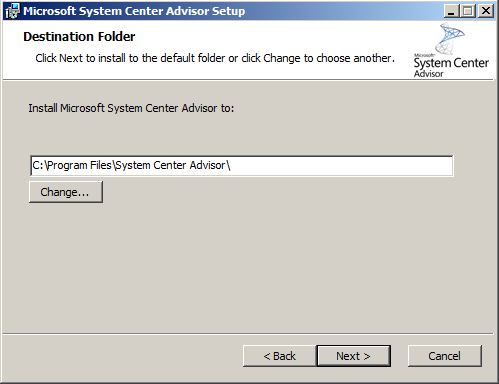This screenshot has height=384, width=499.
Task: Click the disabled maximize button
Action: pyautogui.click(x=468, y=11)
